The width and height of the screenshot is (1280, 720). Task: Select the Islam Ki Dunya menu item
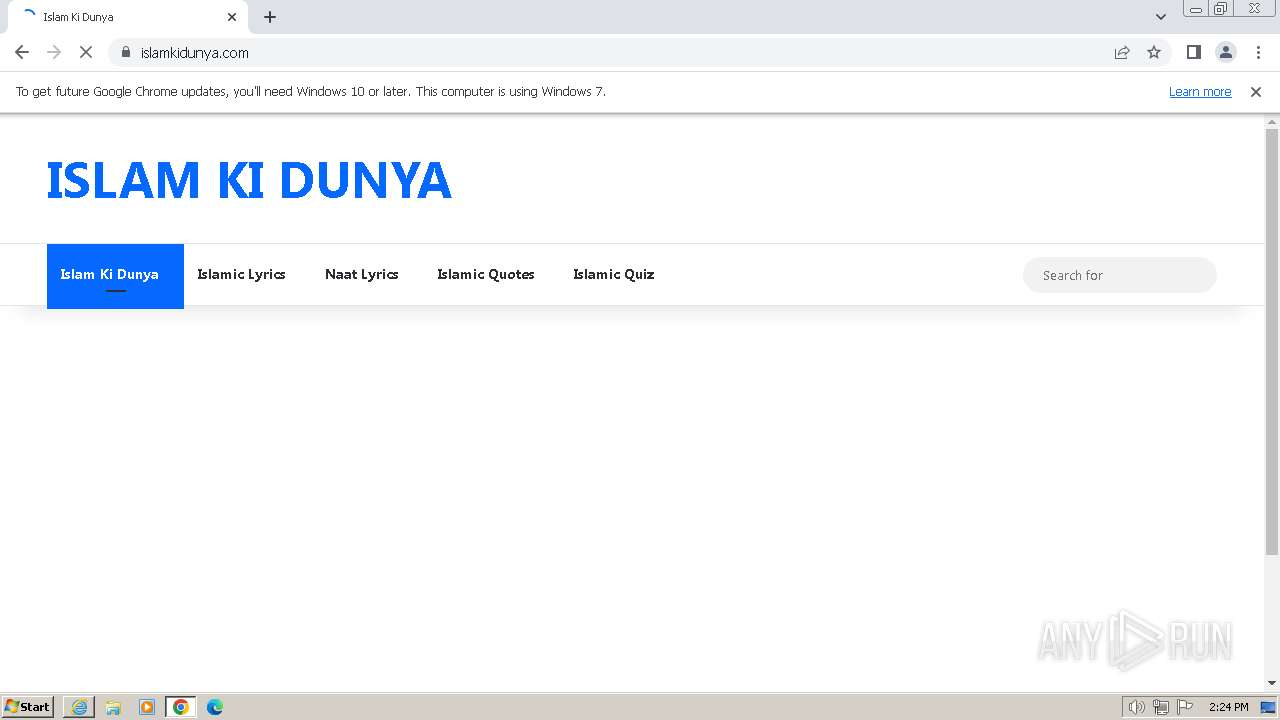[115, 275]
